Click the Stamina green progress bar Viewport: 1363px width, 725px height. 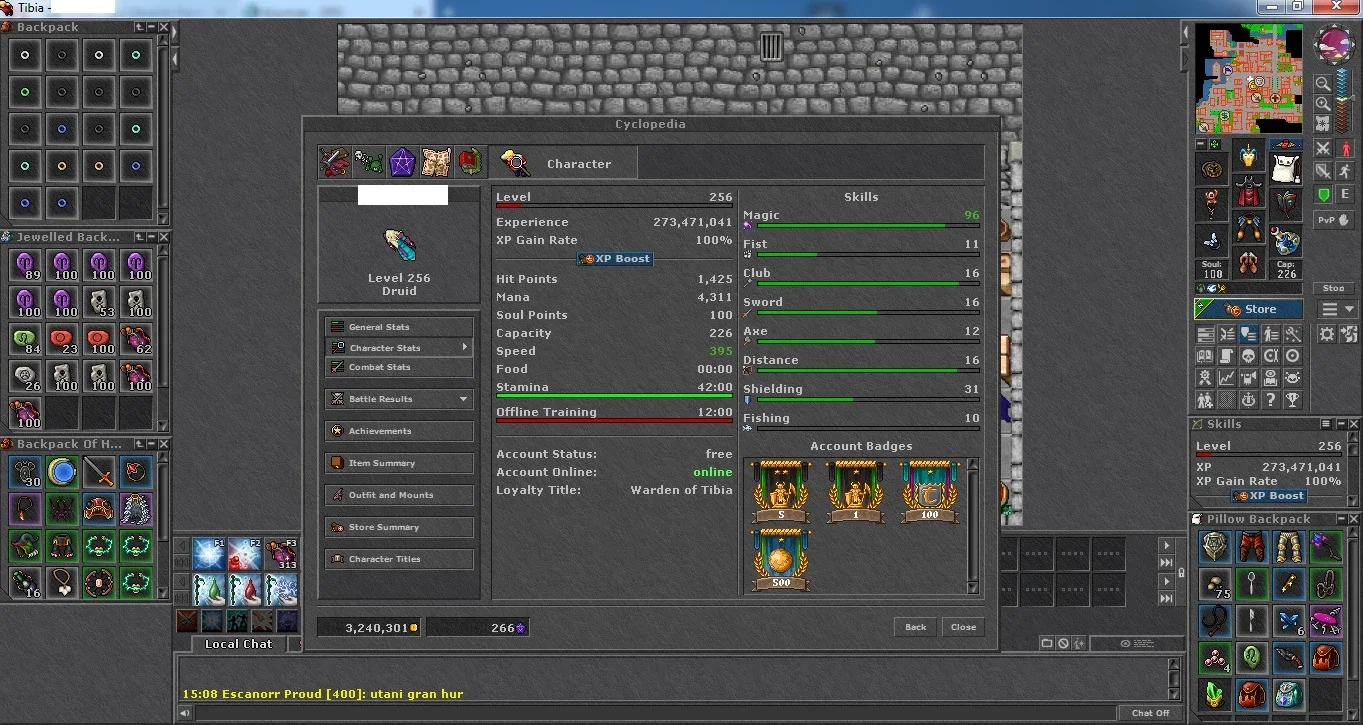[614, 396]
